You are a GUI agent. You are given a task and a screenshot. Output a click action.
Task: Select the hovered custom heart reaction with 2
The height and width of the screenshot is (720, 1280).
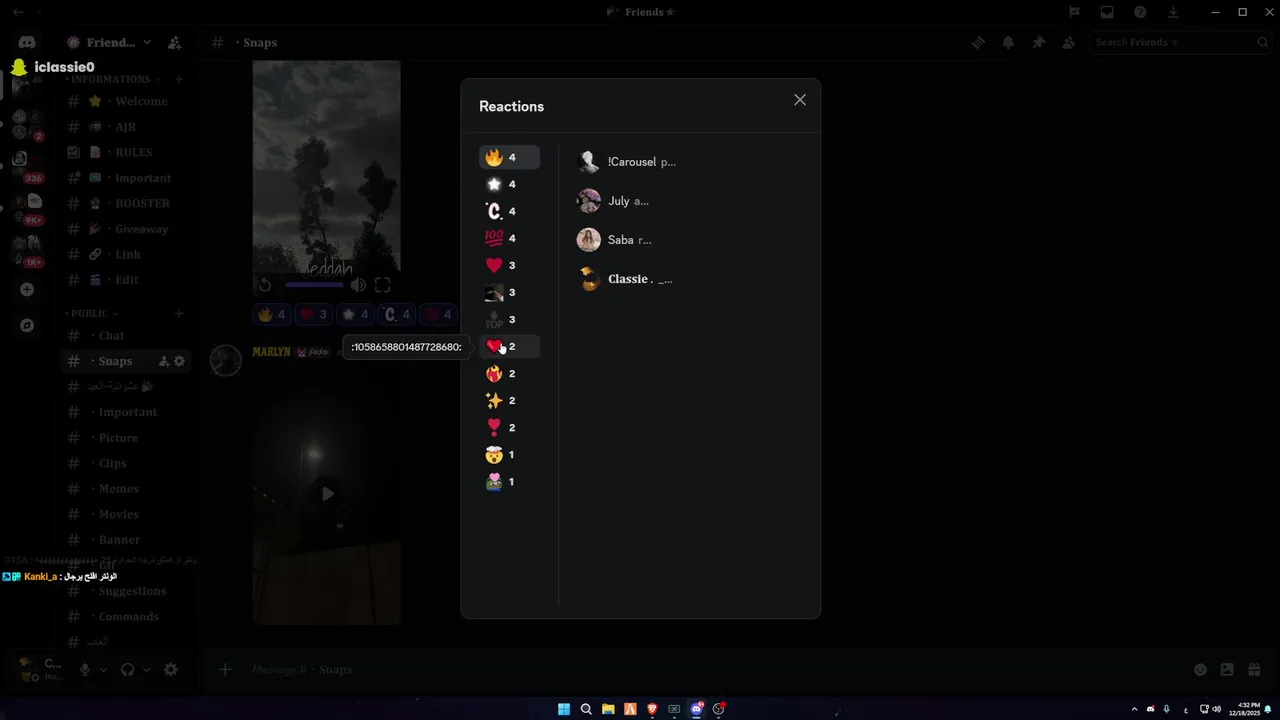509,347
